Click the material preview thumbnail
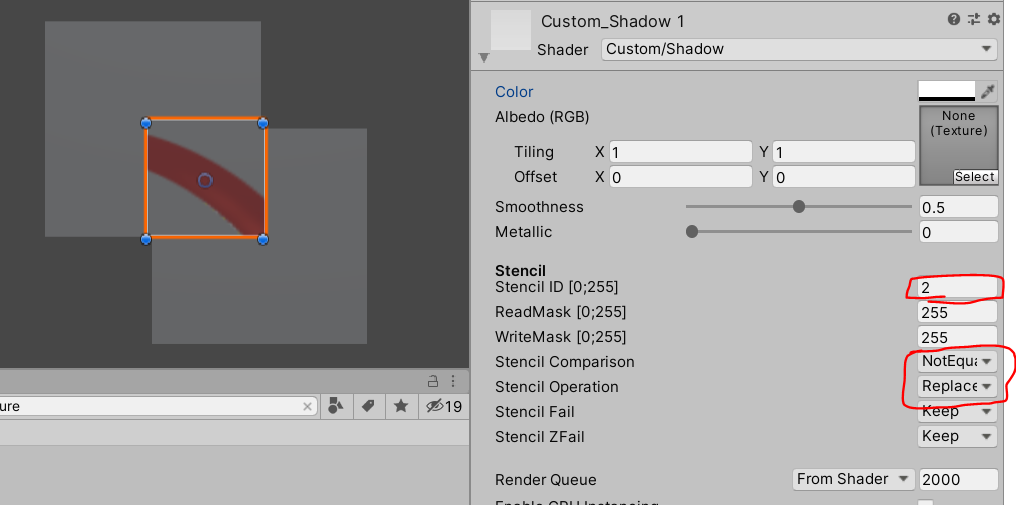Image resolution: width=1016 pixels, height=505 pixels. tap(511, 30)
